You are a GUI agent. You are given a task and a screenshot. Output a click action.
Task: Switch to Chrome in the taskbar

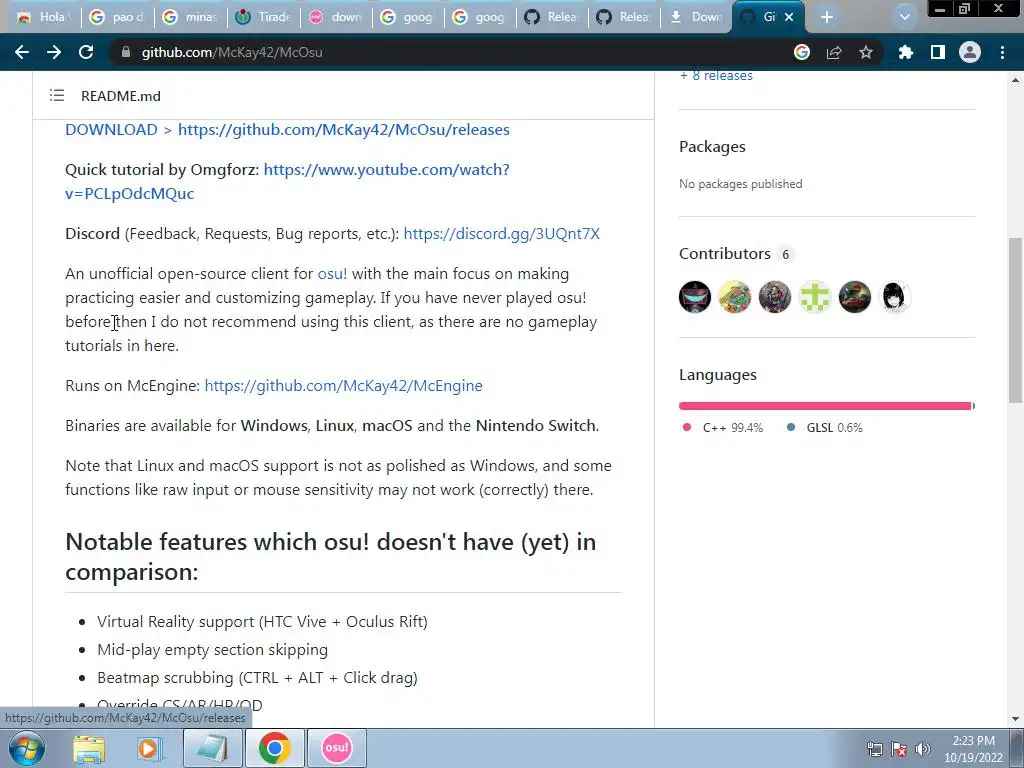coord(274,748)
